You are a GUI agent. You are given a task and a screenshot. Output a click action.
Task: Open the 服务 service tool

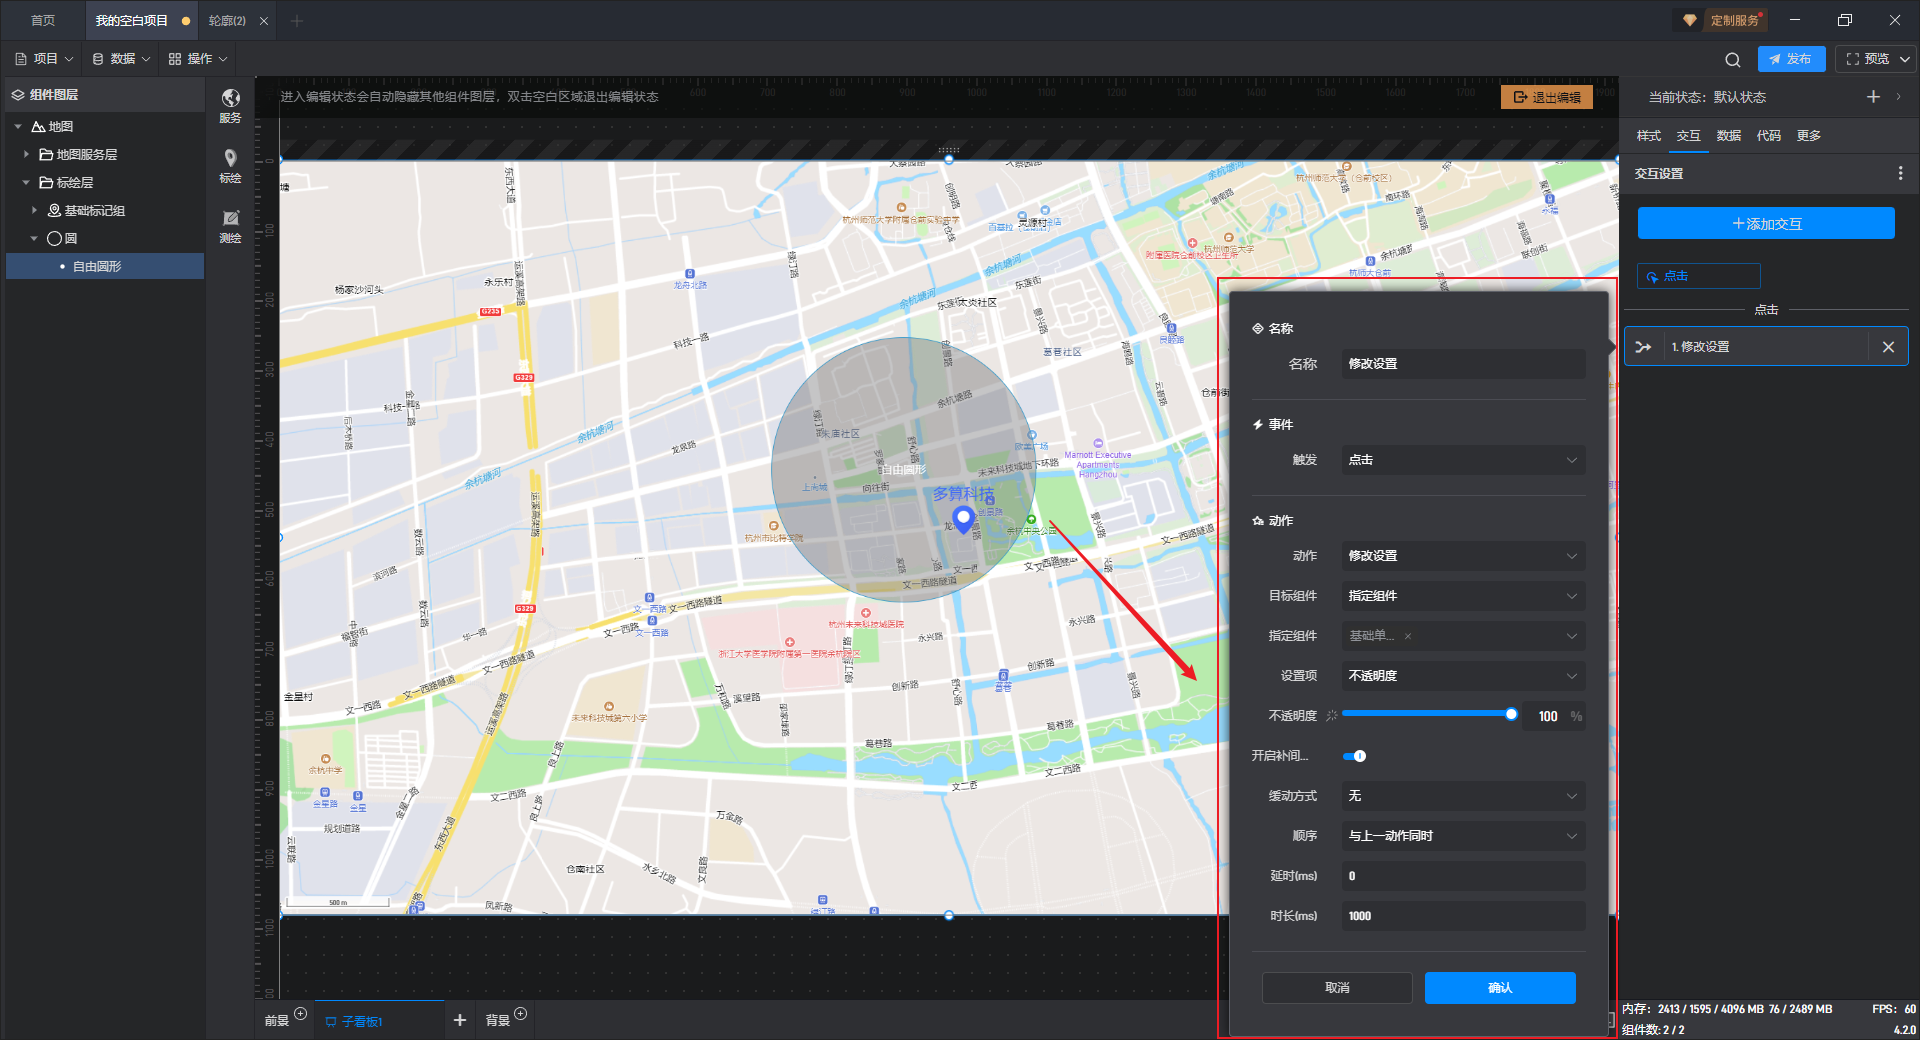click(x=230, y=105)
